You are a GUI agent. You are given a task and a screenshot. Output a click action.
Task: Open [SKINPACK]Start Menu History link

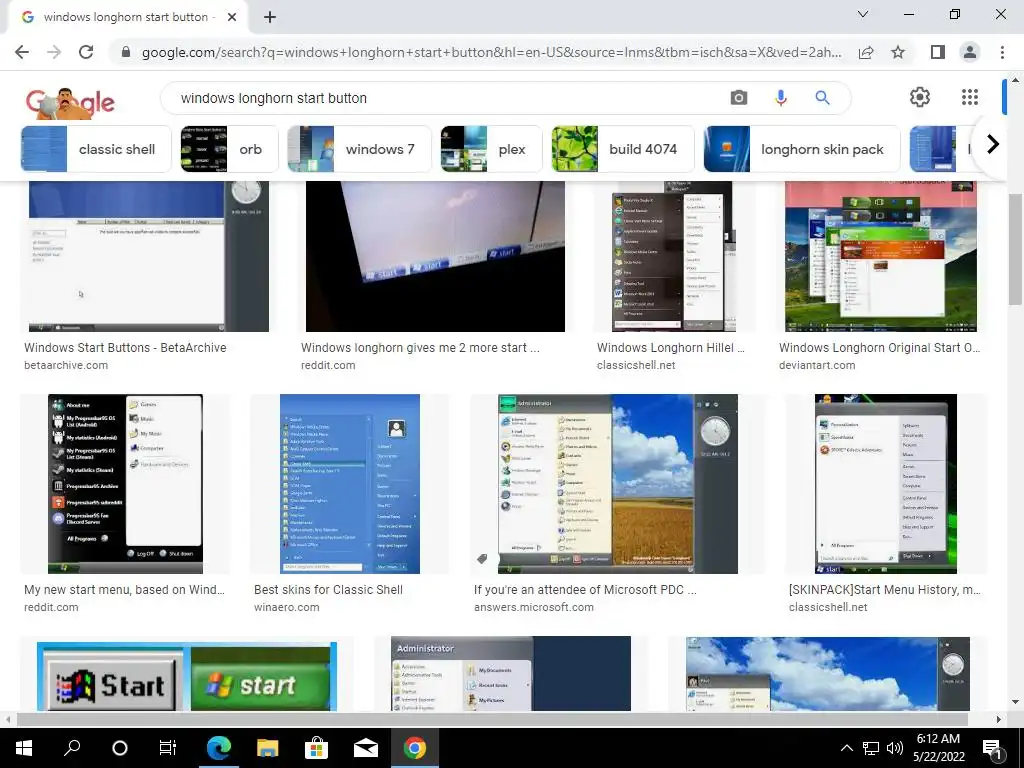884,590
